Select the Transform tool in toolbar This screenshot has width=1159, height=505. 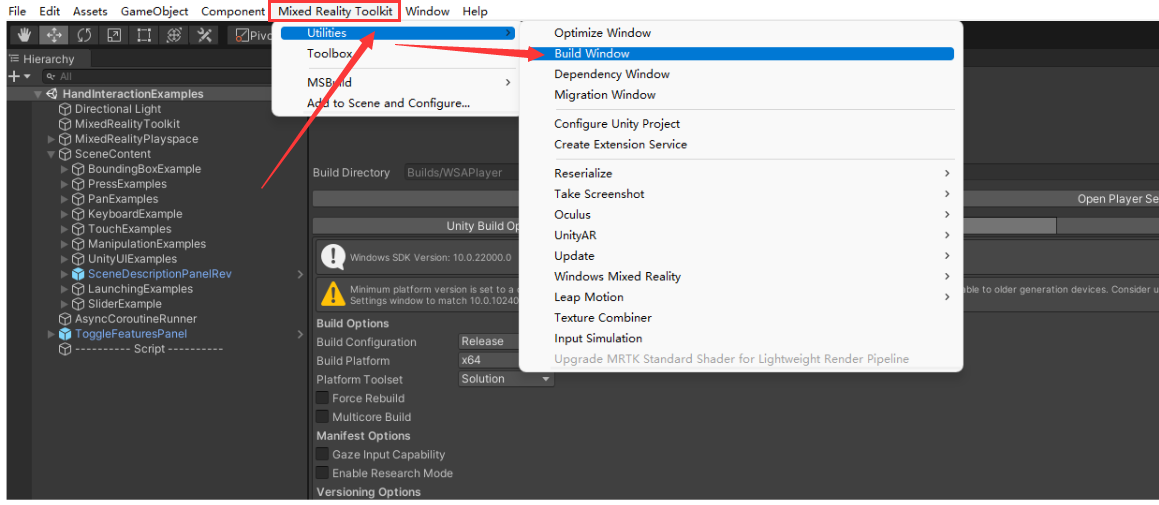pyautogui.click(x=174, y=35)
